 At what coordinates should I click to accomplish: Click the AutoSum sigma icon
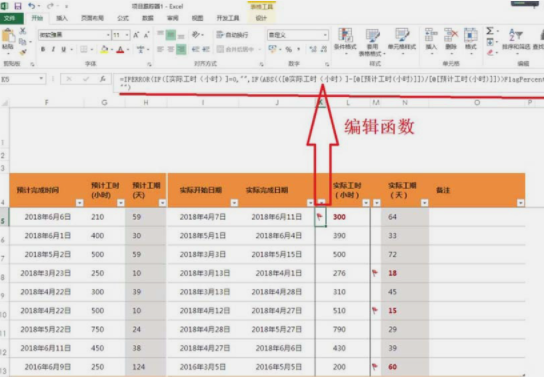(x=490, y=31)
